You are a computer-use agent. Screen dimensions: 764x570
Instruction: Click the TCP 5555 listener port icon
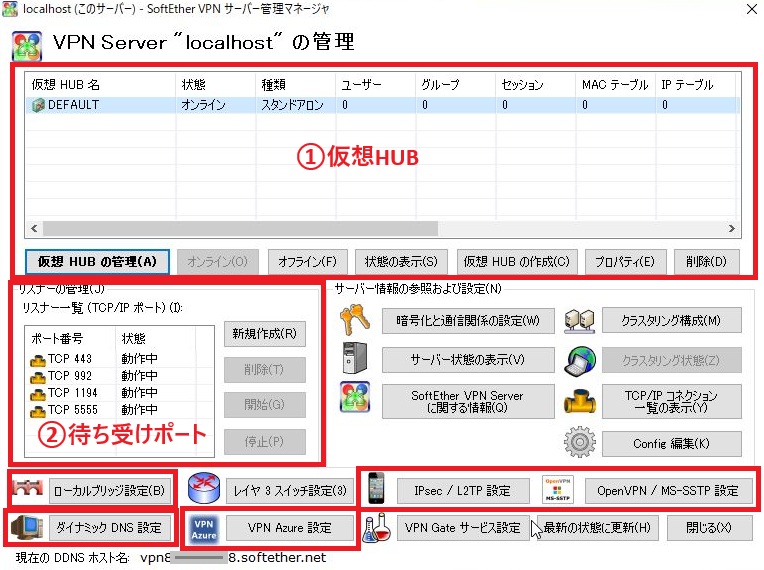38,412
